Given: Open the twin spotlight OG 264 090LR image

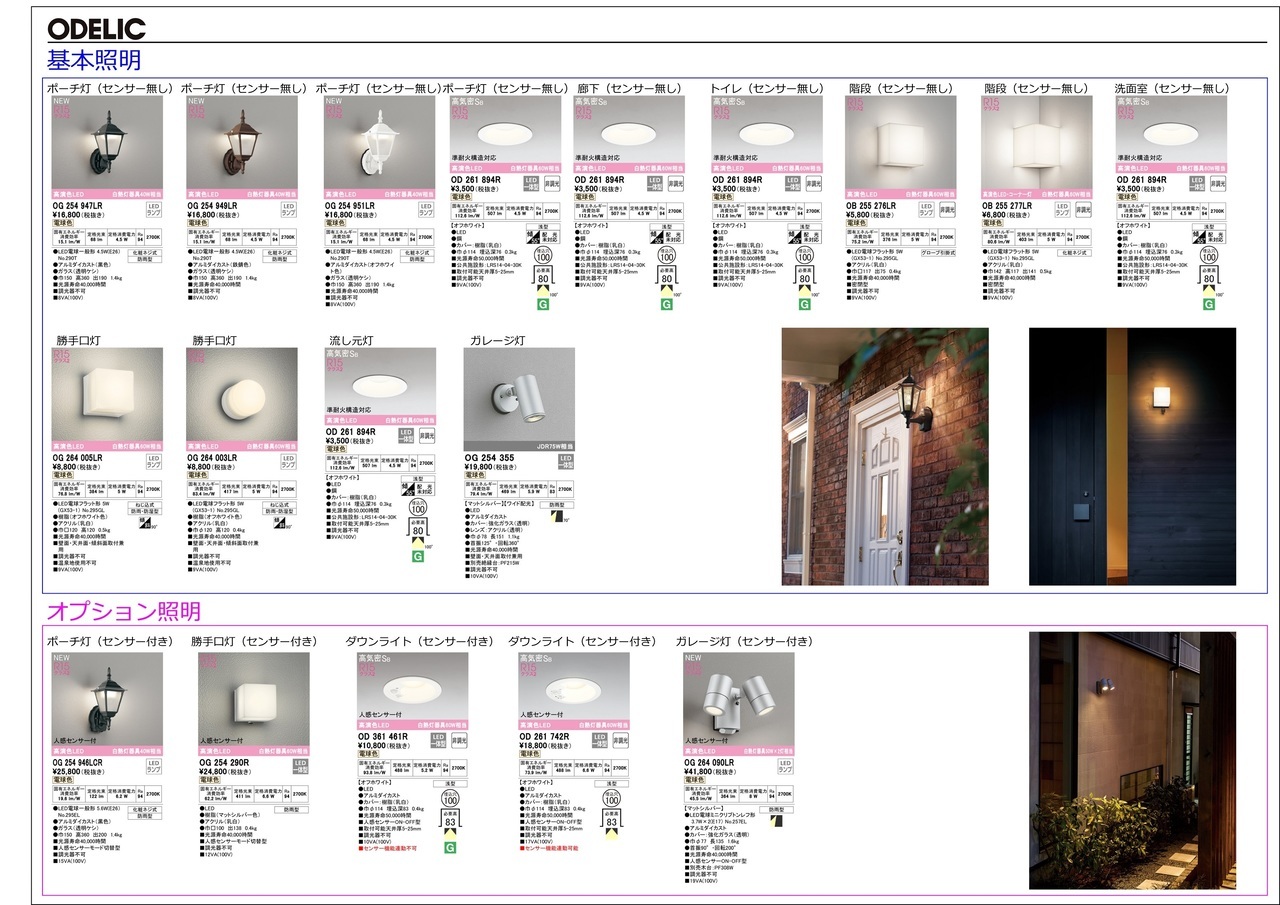Looking at the screenshot, I should pos(739,704).
